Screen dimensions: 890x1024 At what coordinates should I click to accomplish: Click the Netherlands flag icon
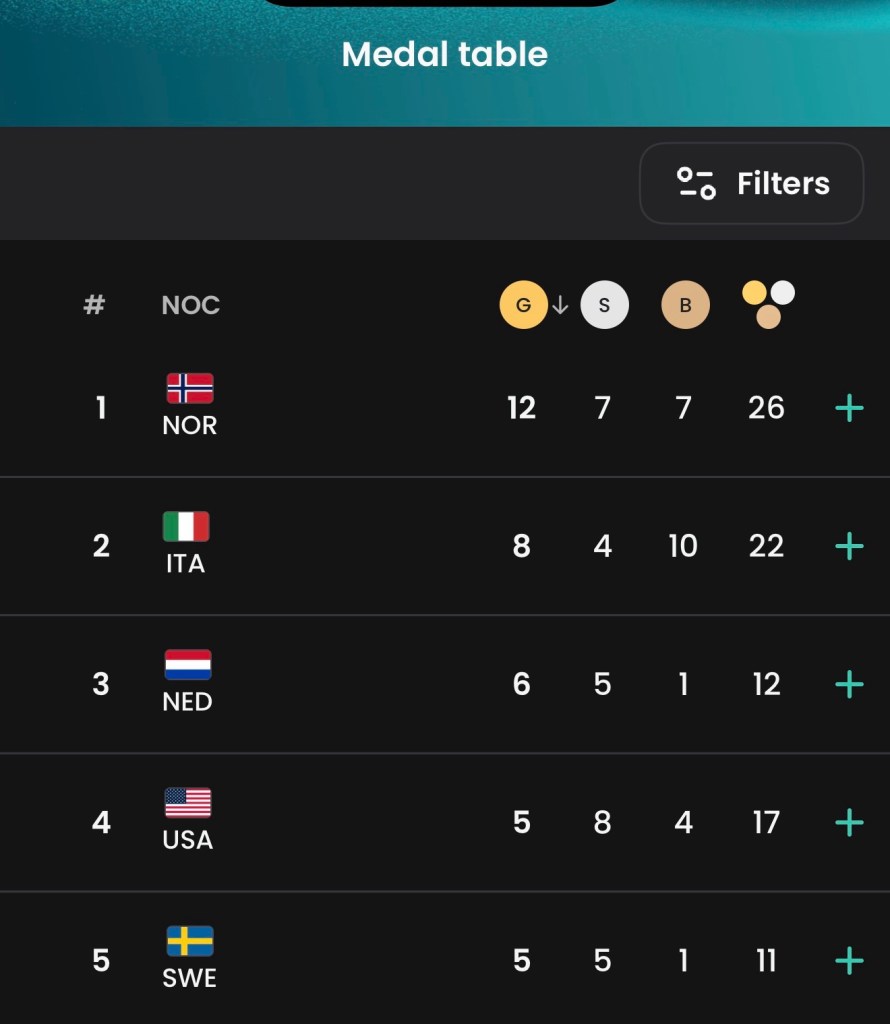[x=188, y=664]
